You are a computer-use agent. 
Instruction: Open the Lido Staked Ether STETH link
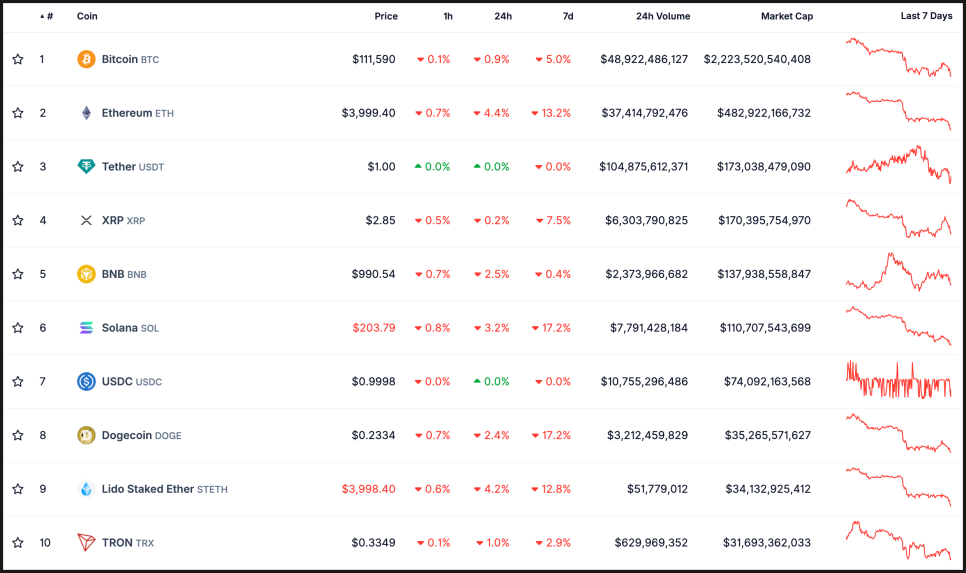click(164, 489)
